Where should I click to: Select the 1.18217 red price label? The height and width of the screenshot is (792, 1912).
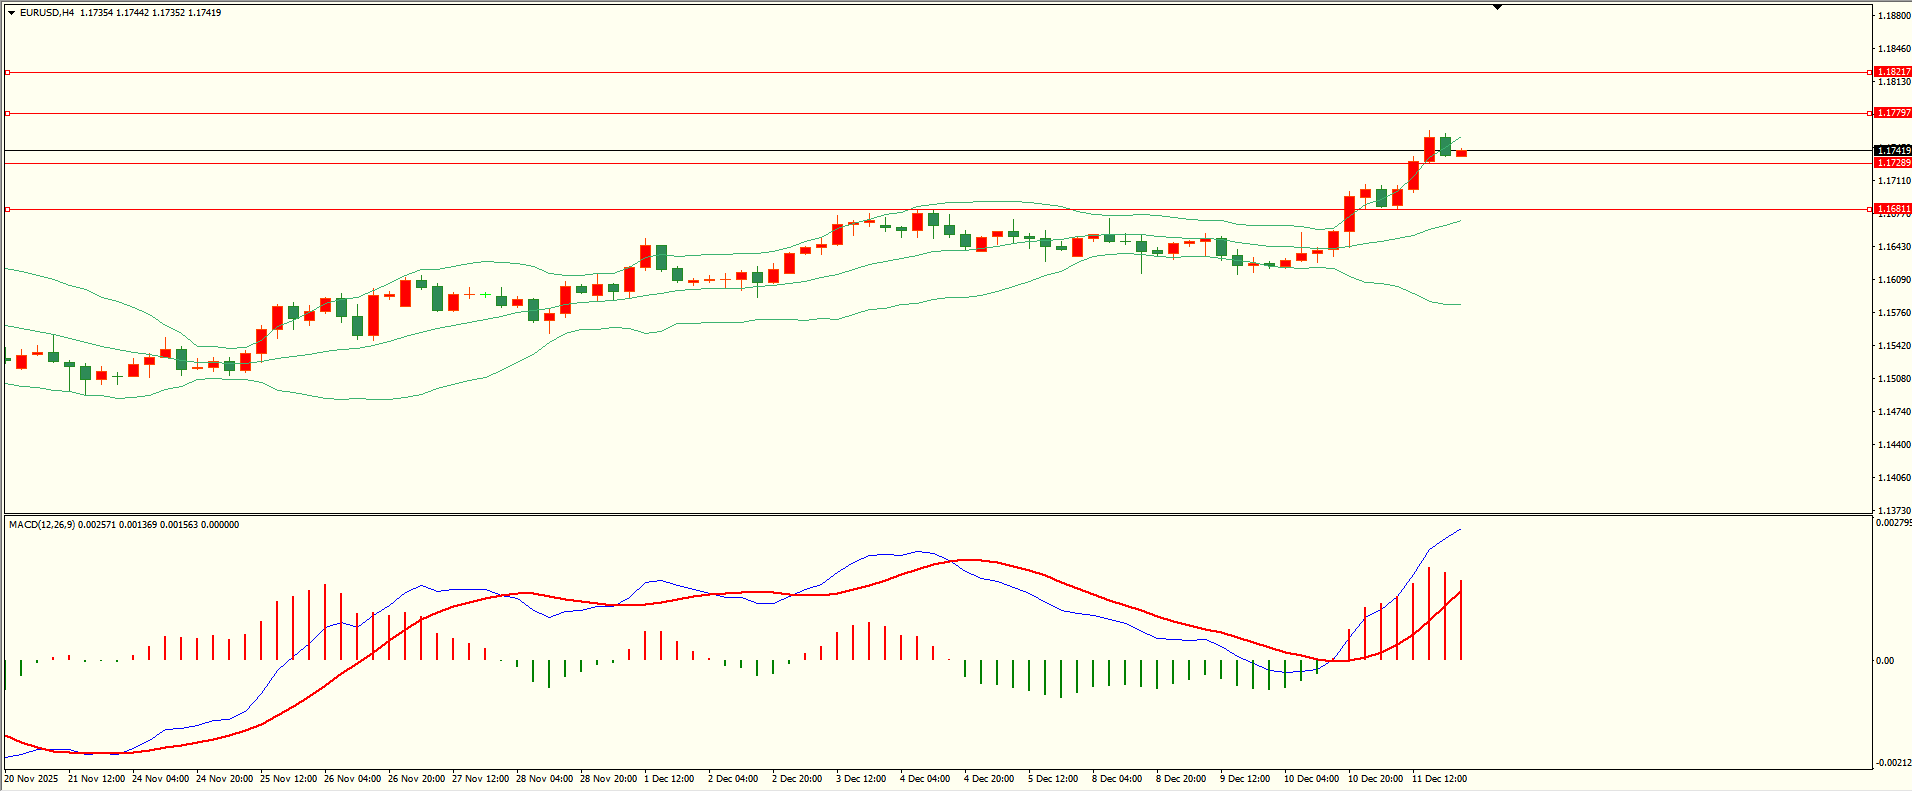[1892, 72]
